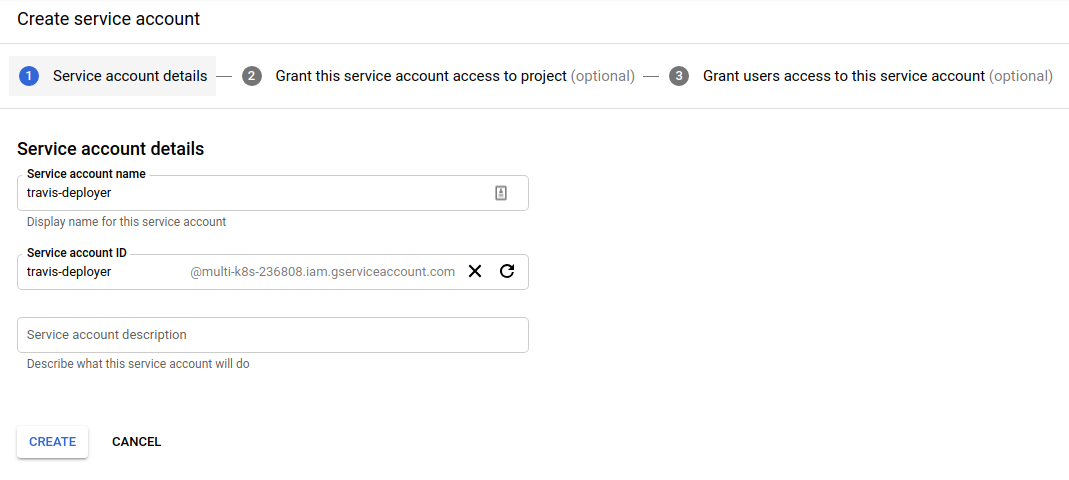Focus the Service account ID field
The image size is (1069, 480).
[x=273, y=272]
